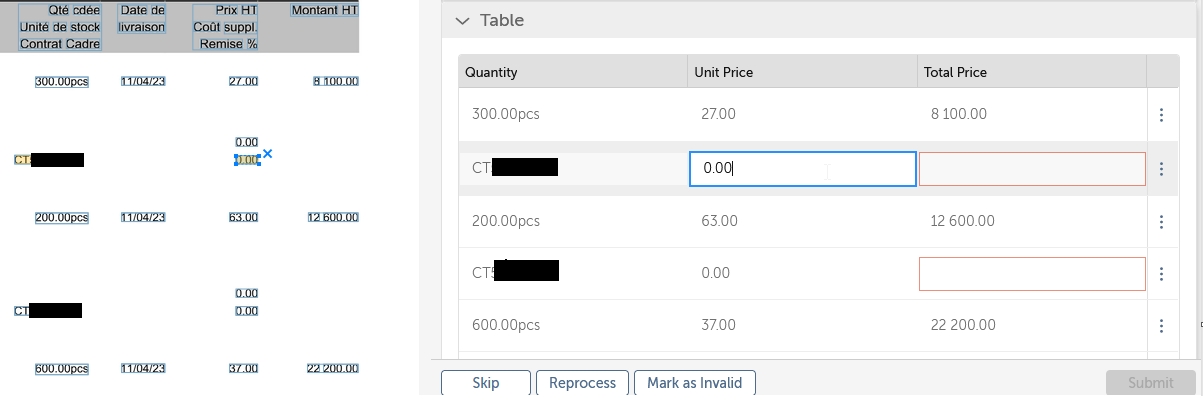Select the Montant HT header box in document
Viewport: 1203px width, 396px height.
(x=324, y=10)
